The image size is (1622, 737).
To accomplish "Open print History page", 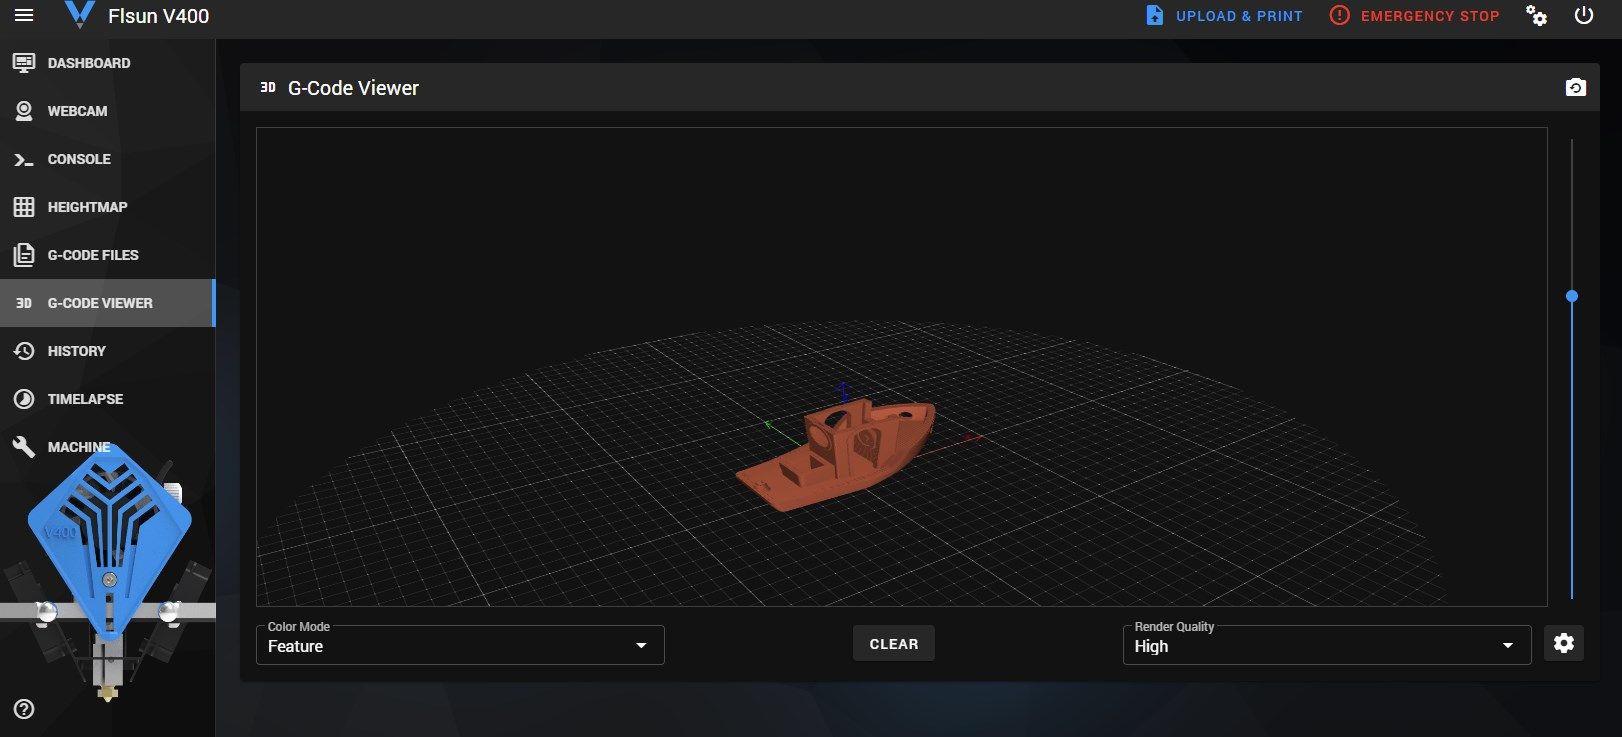I will pyautogui.click(x=107, y=351).
